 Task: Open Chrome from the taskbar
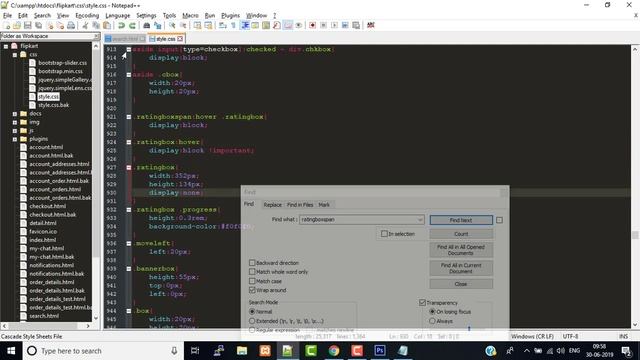click(334, 351)
